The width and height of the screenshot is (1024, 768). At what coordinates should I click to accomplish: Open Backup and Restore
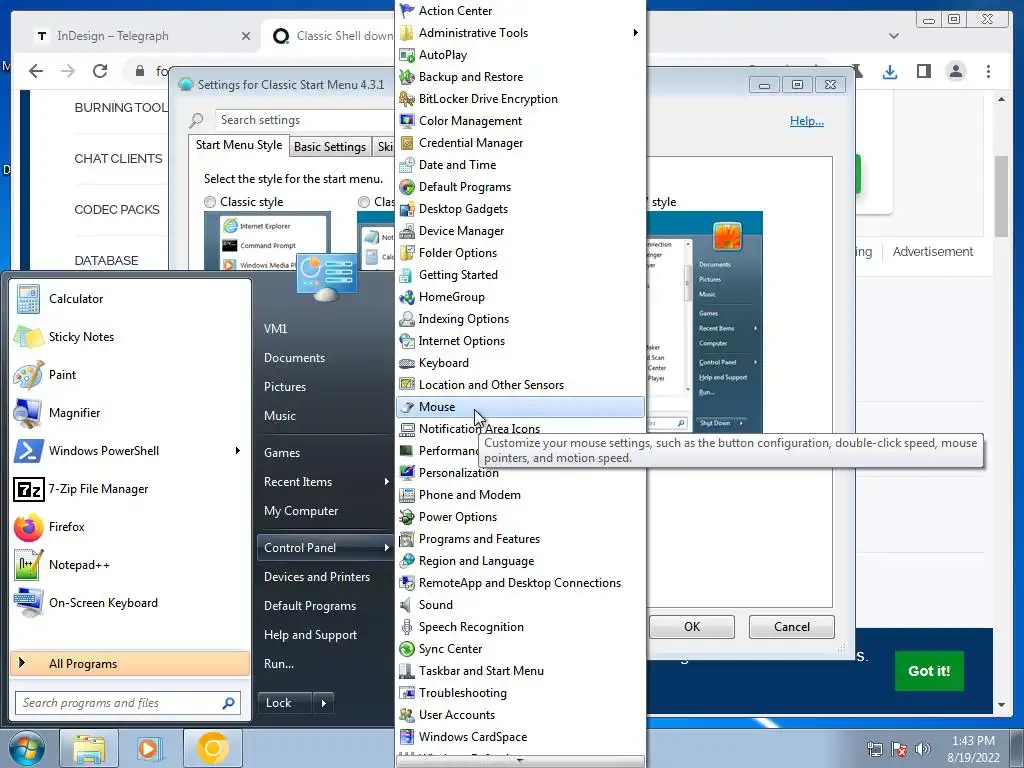pos(520,77)
